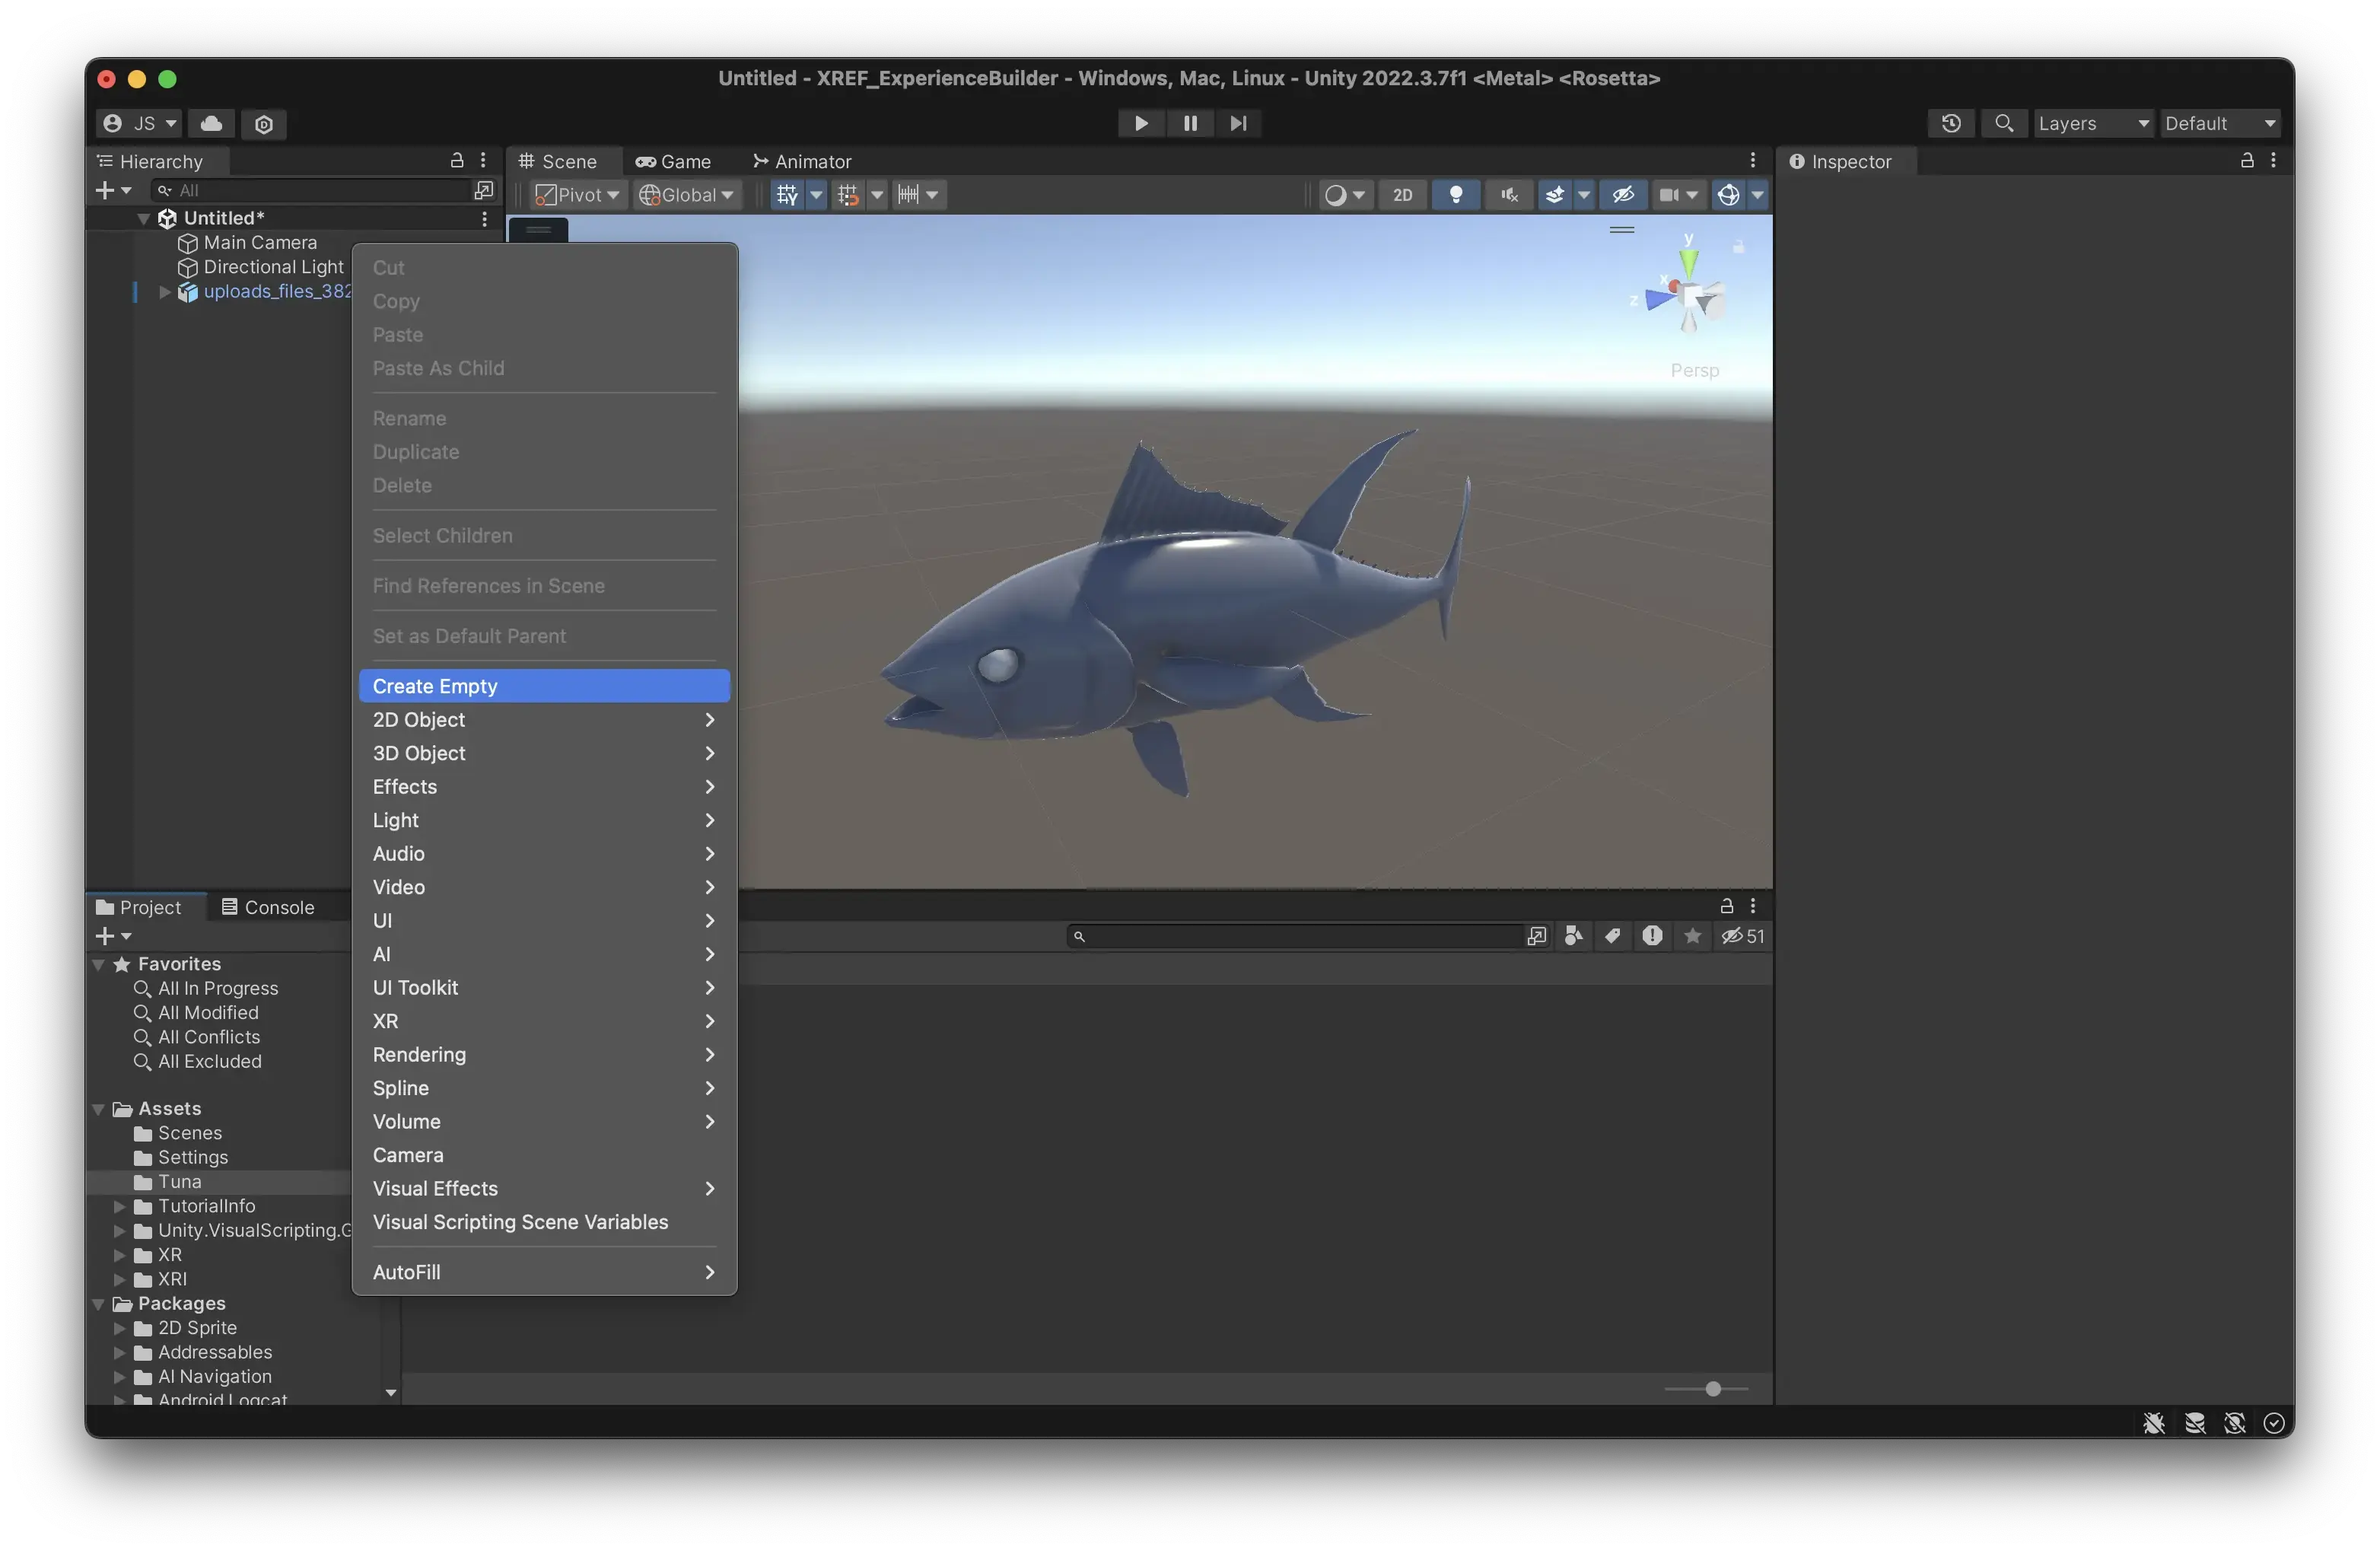
Task: Expand the uploads_files prefab in Hierarchy
Action: tap(165, 292)
